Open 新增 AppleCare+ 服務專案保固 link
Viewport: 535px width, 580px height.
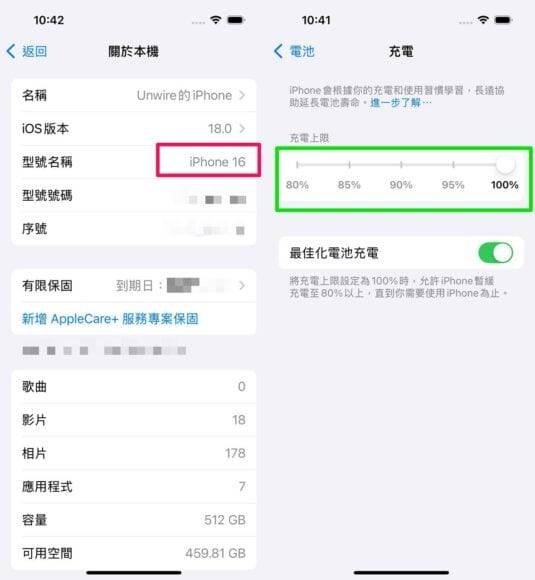point(110,319)
